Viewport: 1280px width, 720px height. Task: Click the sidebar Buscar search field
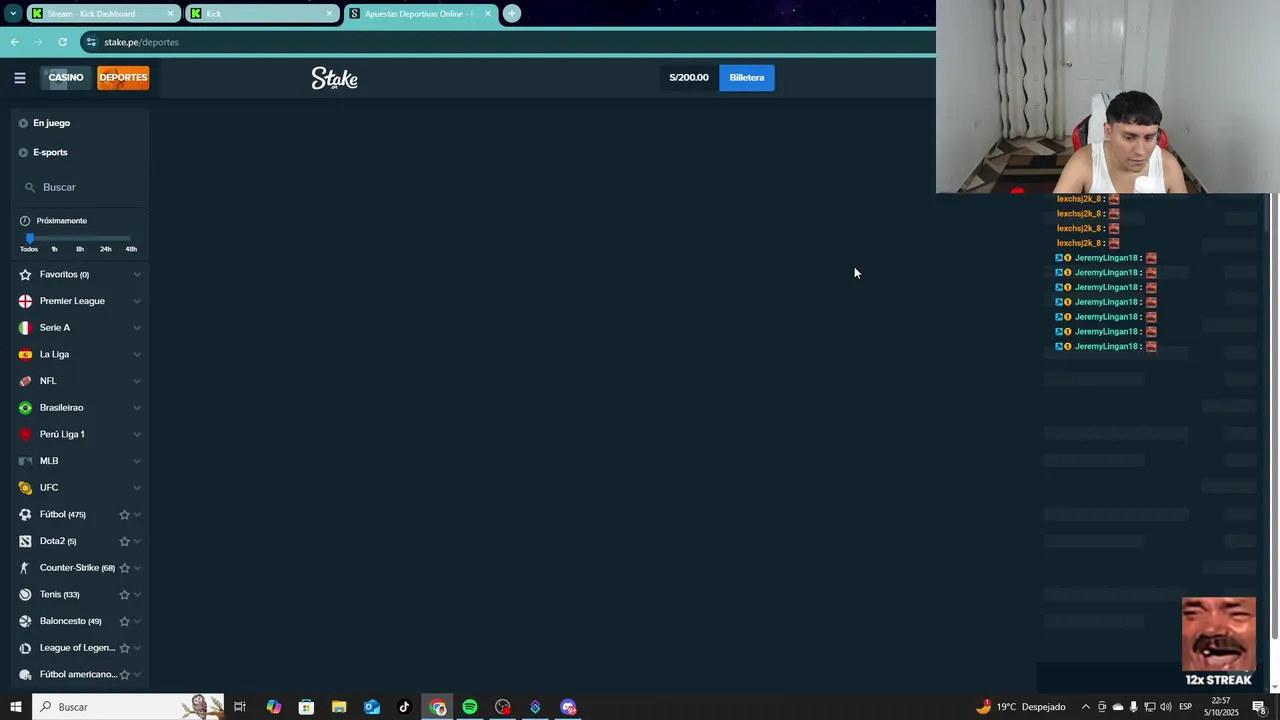(82, 187)
